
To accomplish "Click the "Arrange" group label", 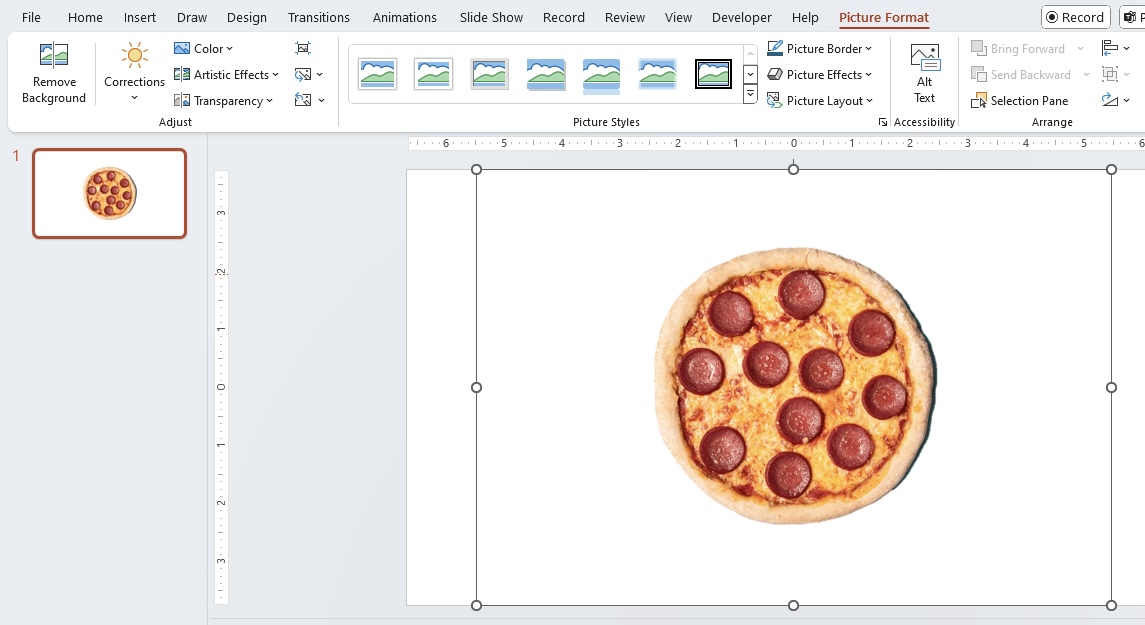I will [x=1052, y=122].
